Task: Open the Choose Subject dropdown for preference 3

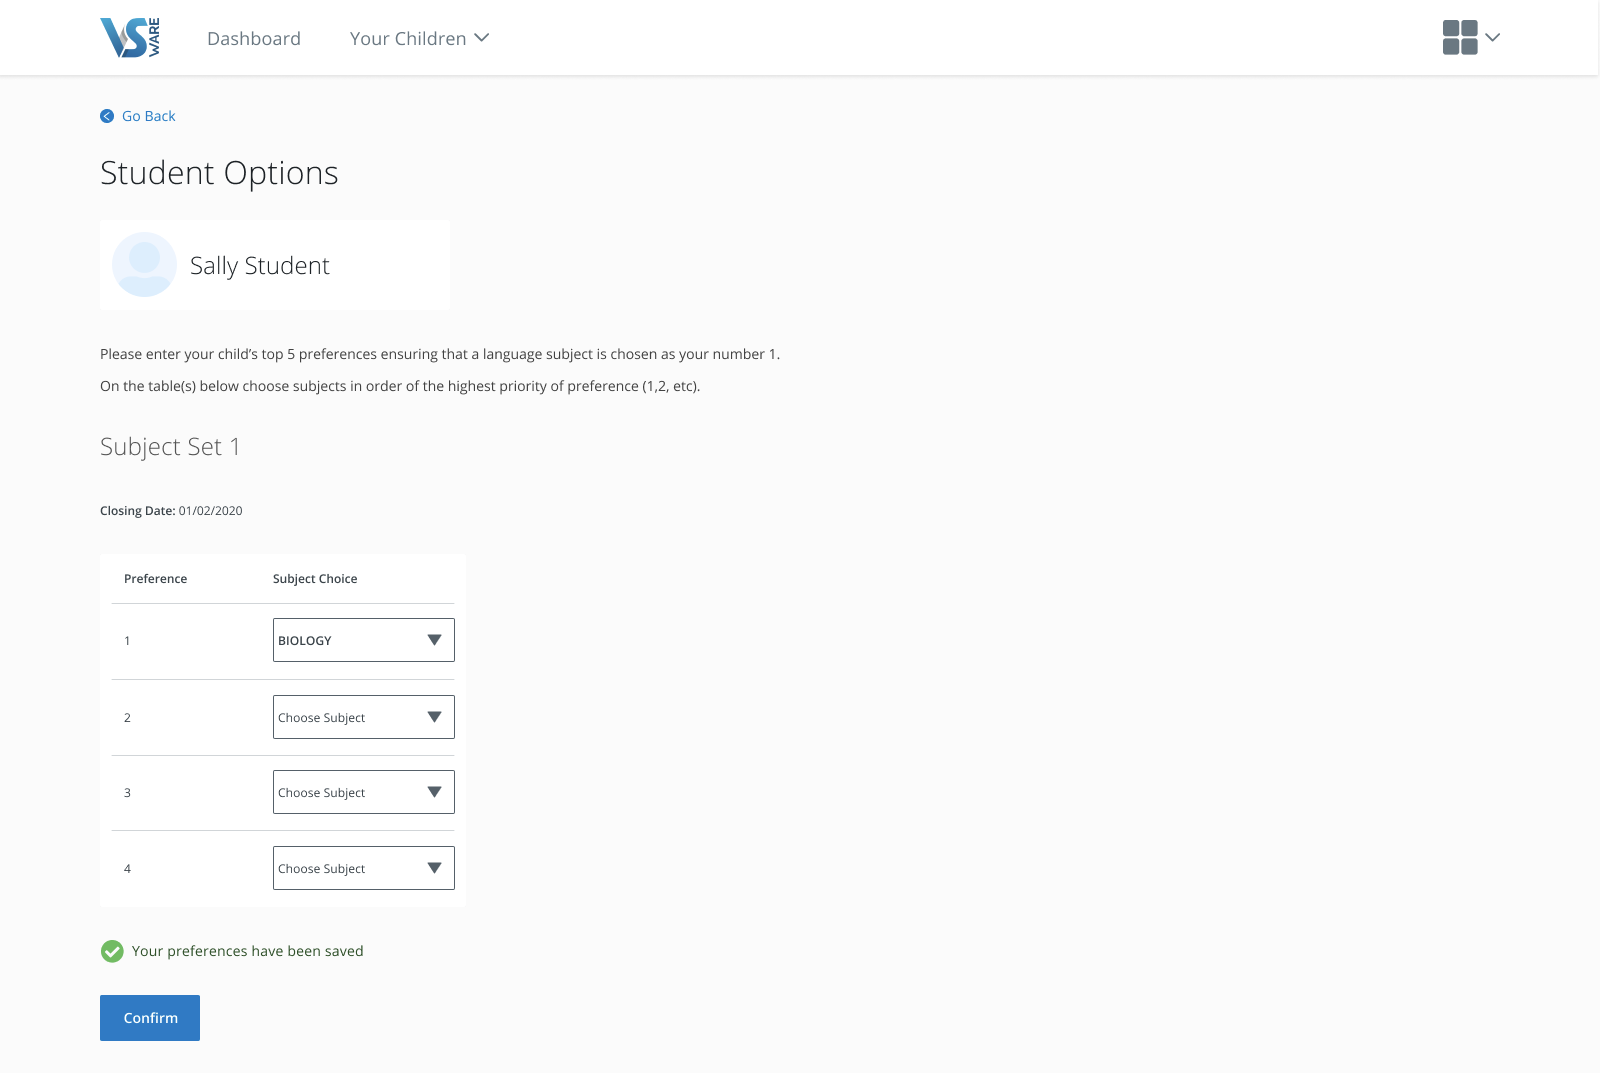Action: [x=364, y=792]
